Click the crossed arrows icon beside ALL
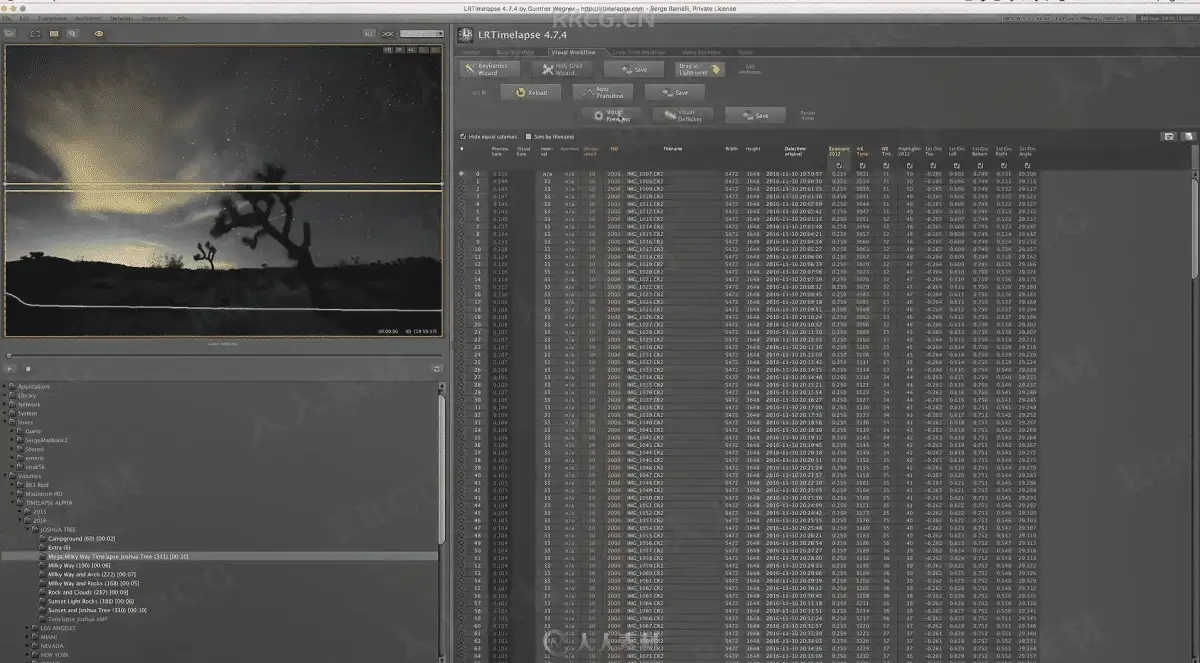The height and width of the screenshot is (663, 1200). [x=388, y=34]
